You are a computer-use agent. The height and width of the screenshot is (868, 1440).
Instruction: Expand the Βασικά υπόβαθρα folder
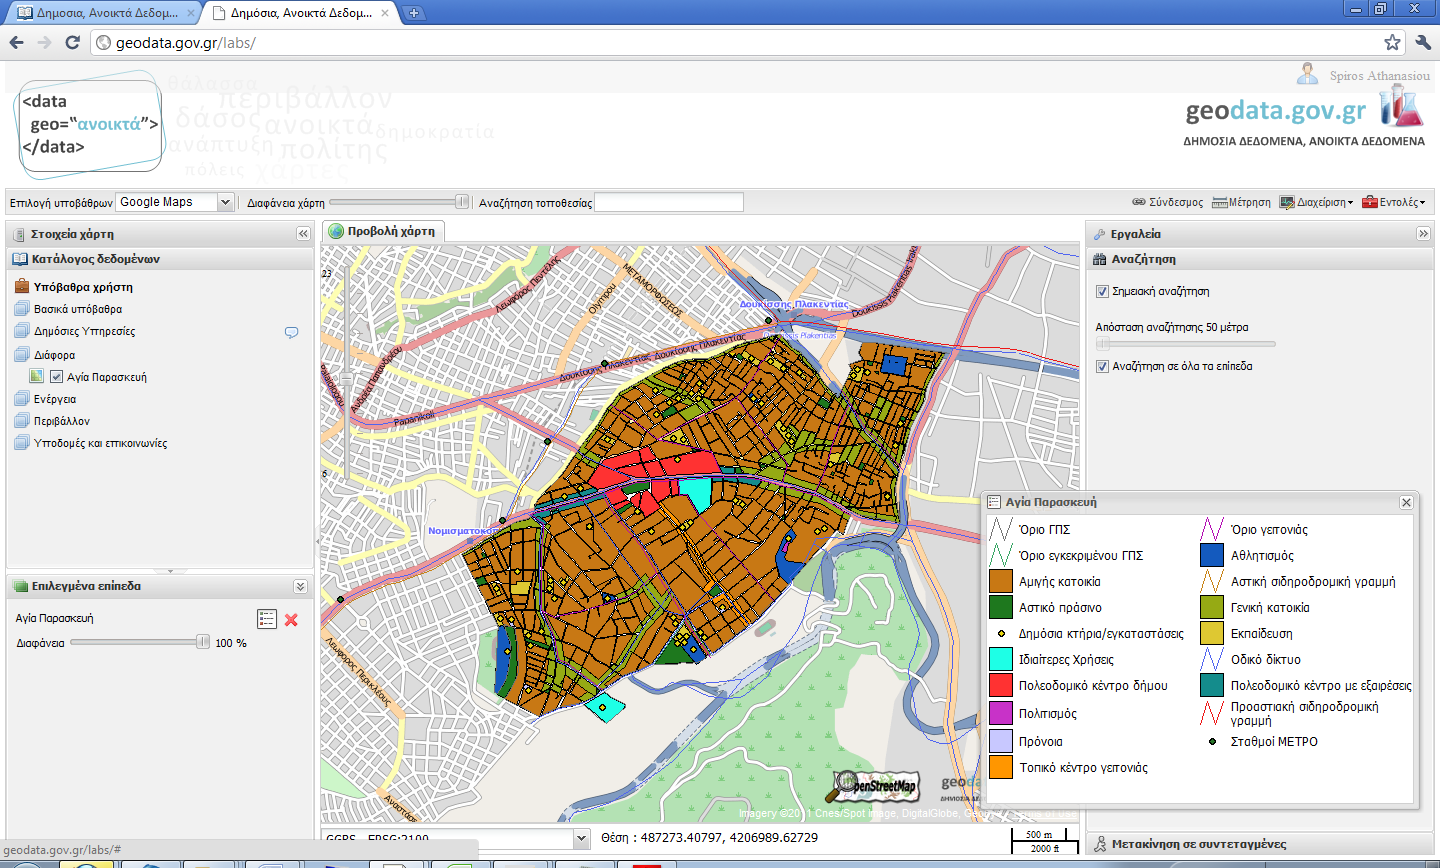tap(77, 309)
